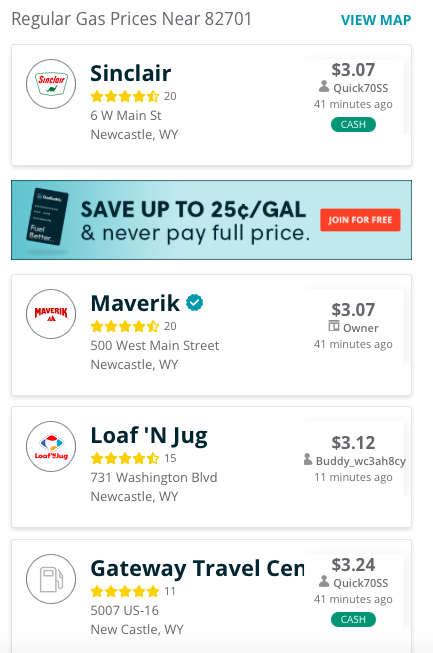Click the CASH badge on Sinclair price
The image size is (433, 653).
tap(353, 125)
